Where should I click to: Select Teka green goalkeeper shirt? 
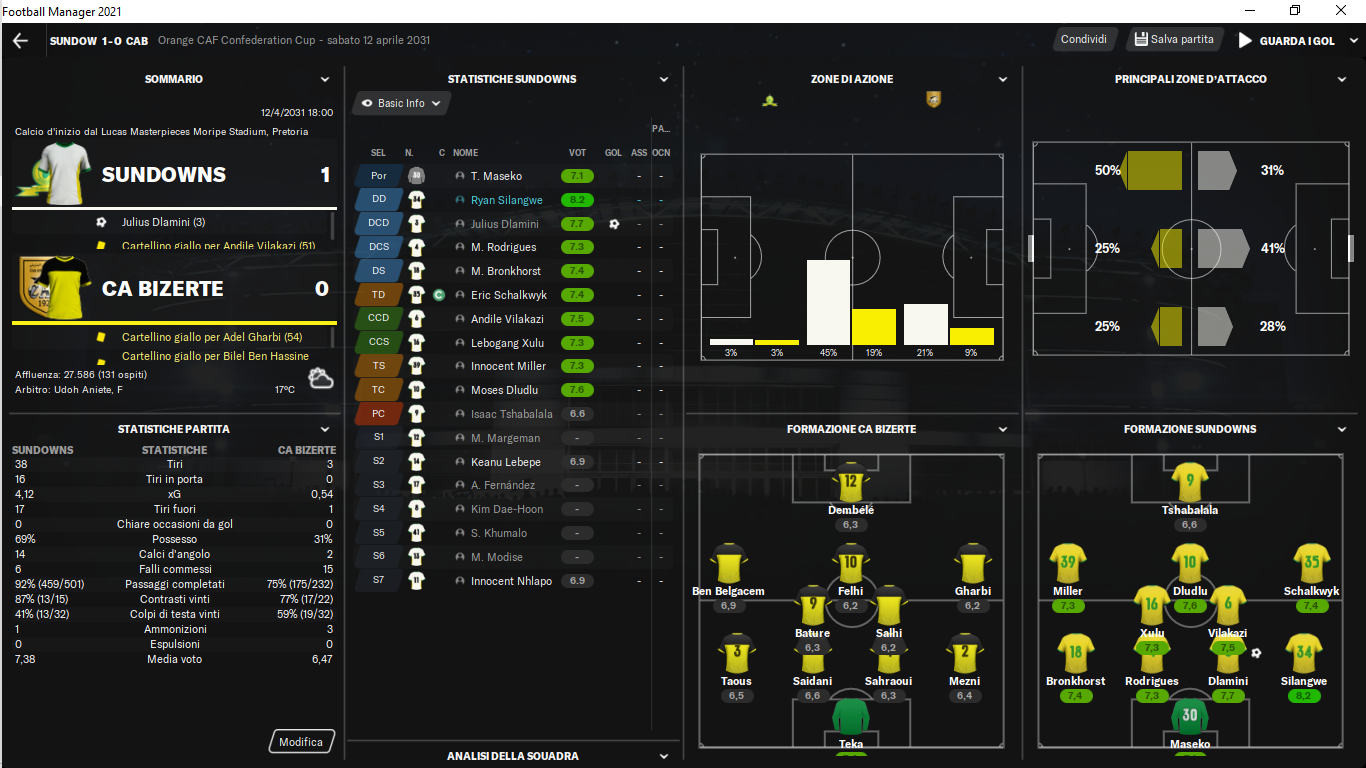[851, 718]
